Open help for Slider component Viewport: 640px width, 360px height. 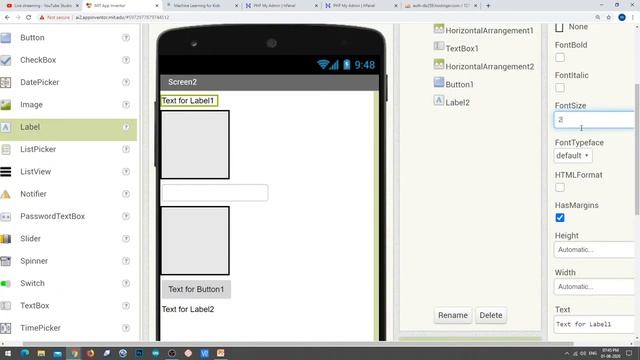[x=126, y=239]
